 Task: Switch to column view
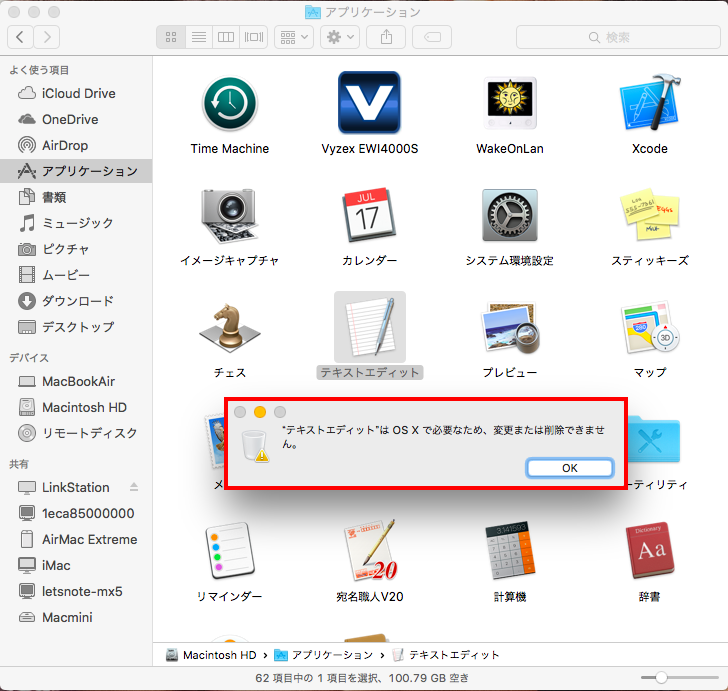226,37
